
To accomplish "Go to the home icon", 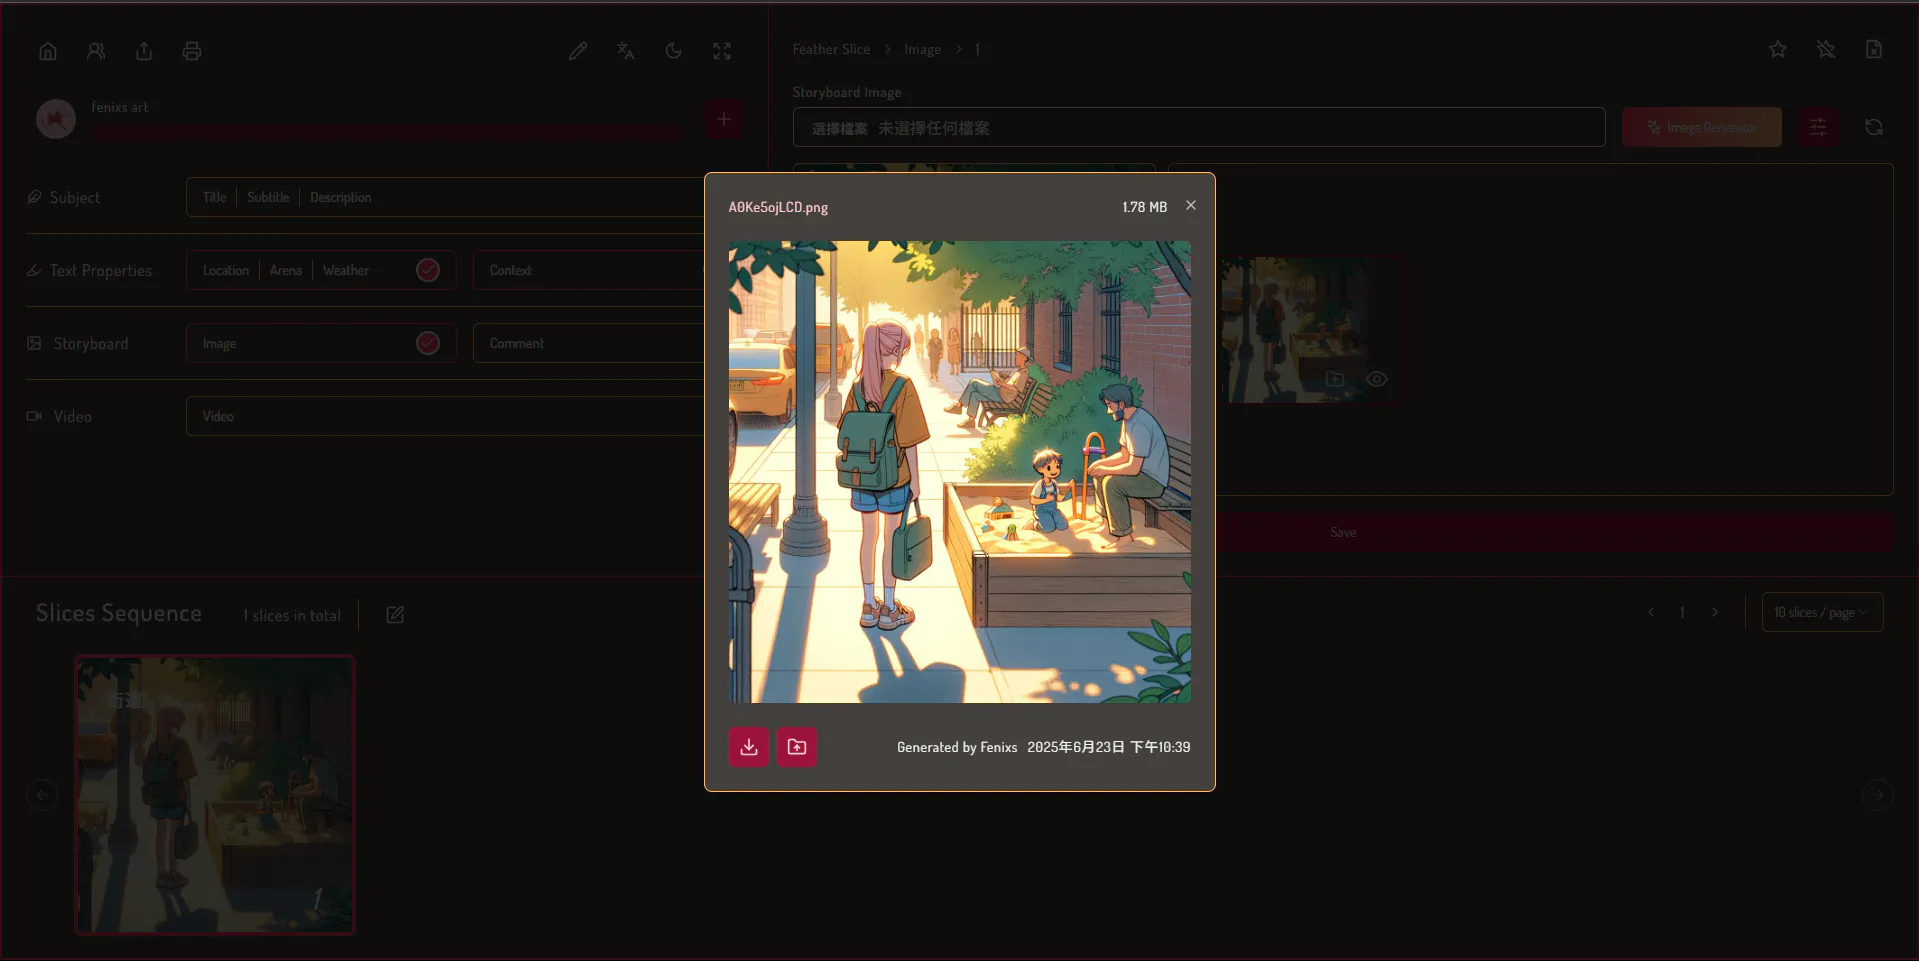I will (48, 51).
